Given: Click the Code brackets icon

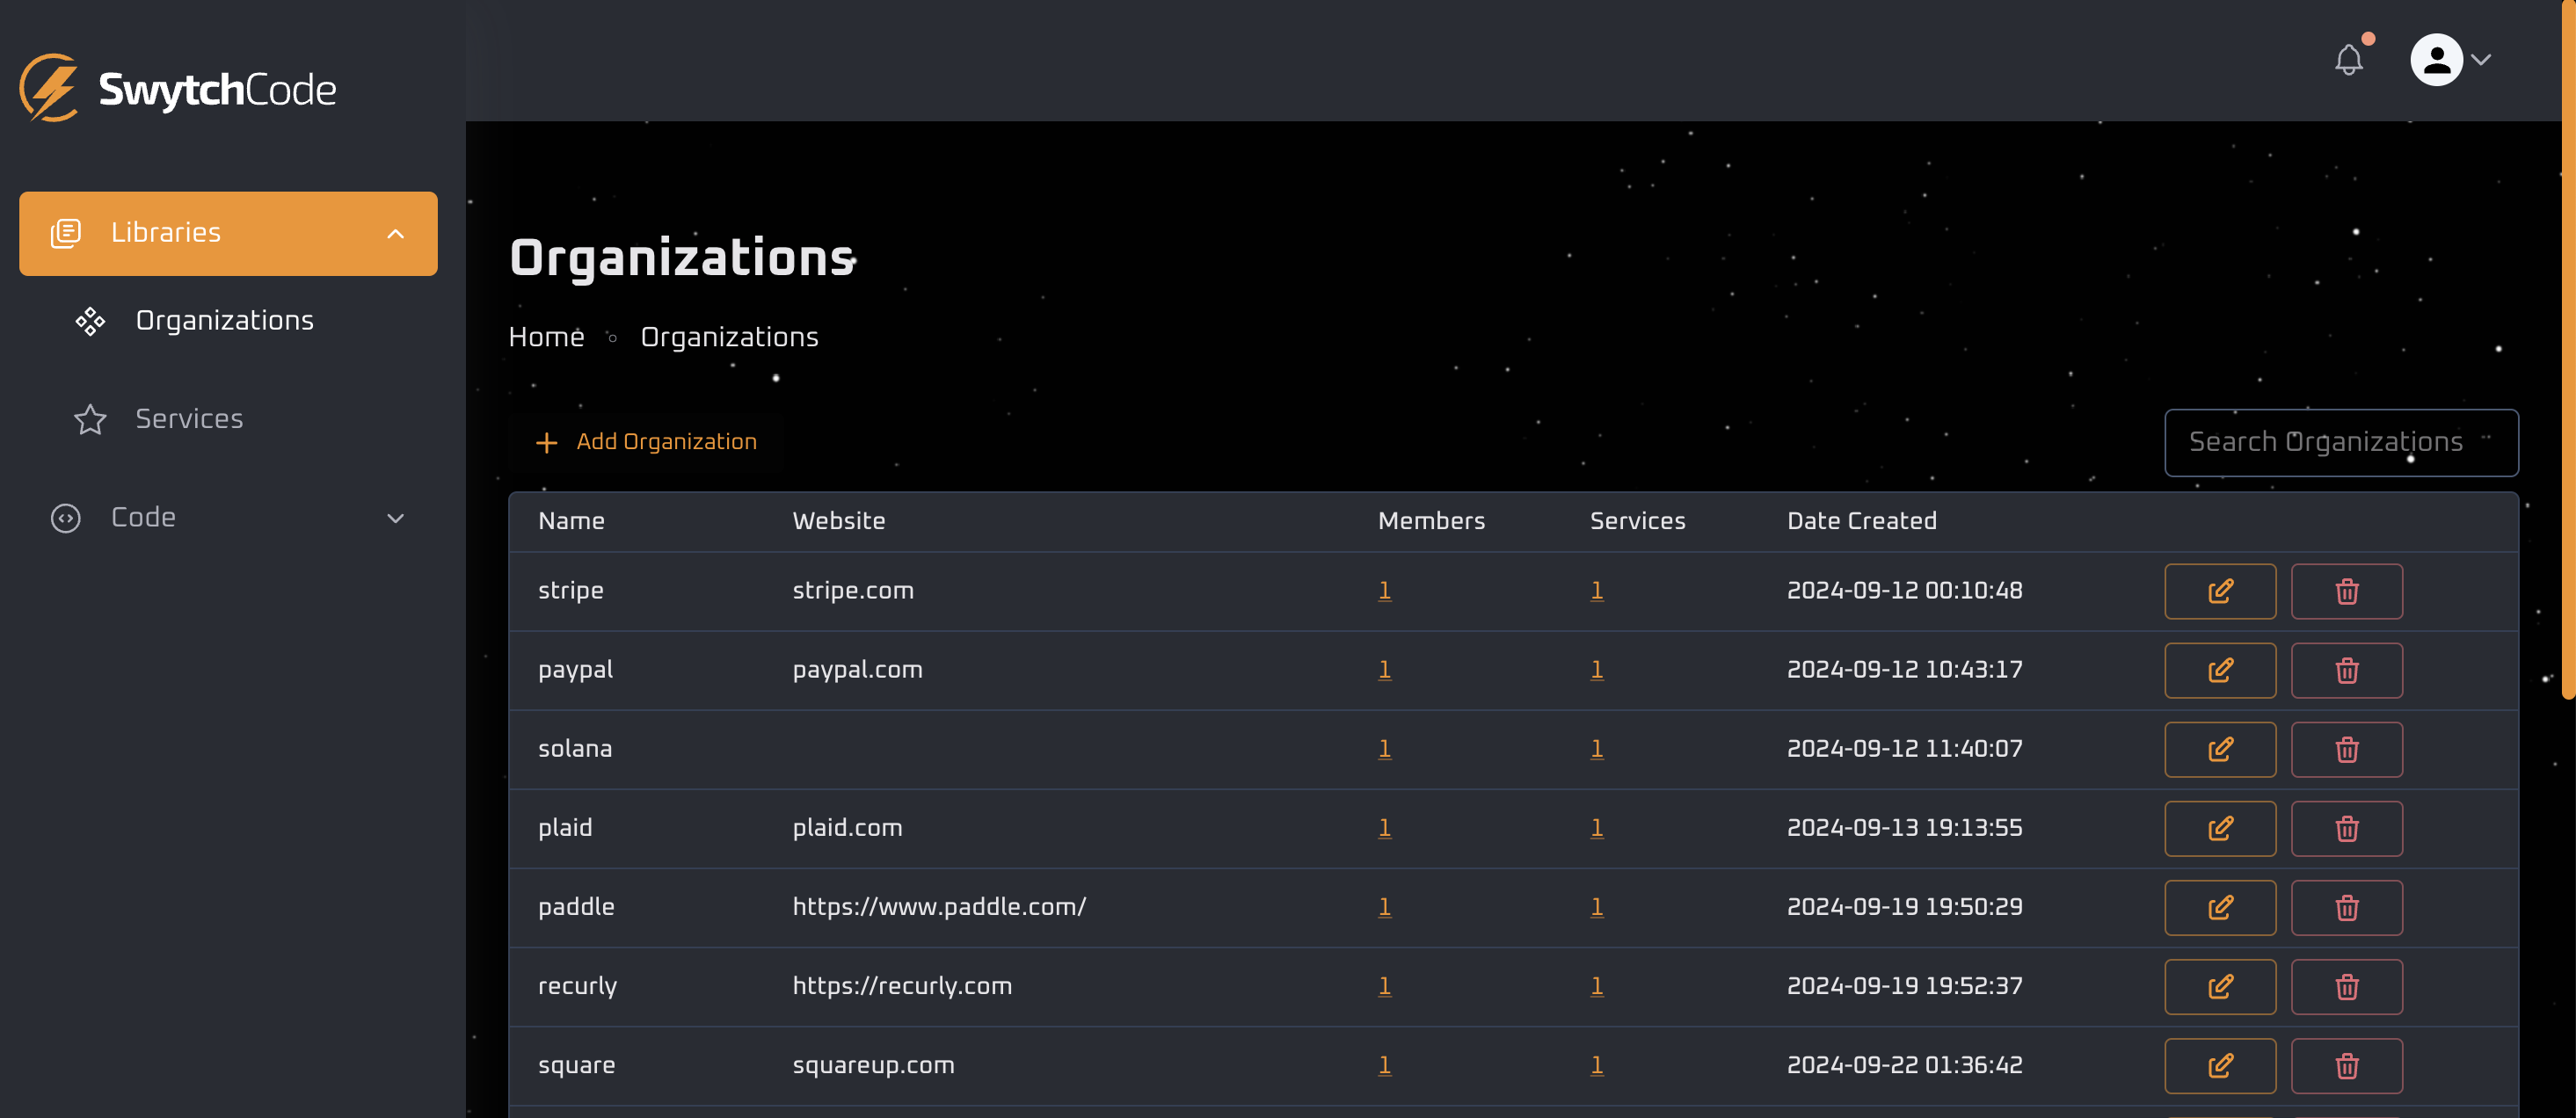Looking at the screenshot, I should (x=66, y=518).
